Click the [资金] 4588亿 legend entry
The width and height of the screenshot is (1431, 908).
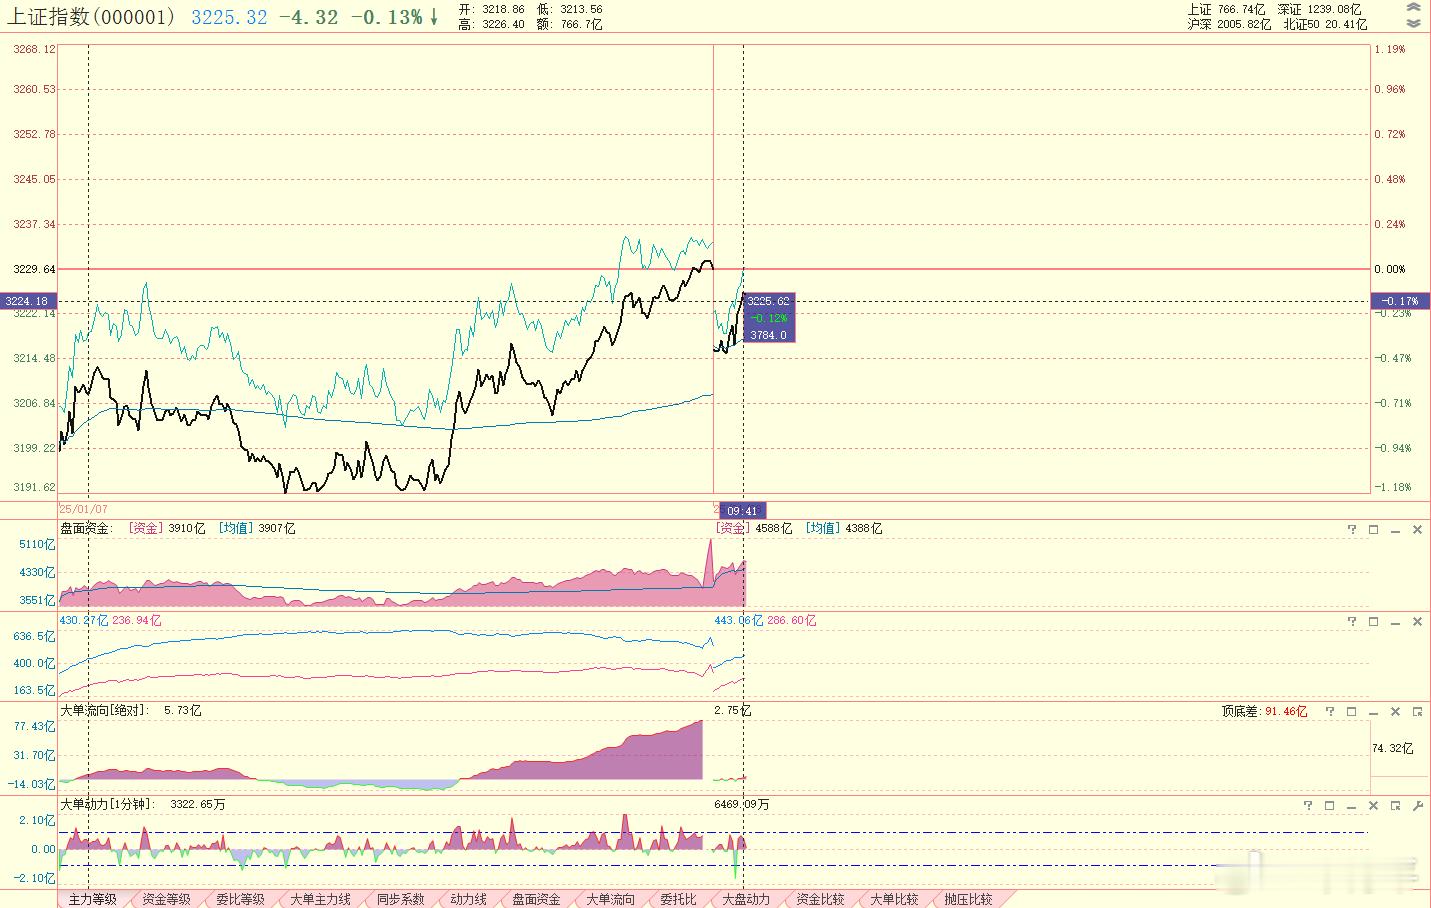(x=754, y=529)
